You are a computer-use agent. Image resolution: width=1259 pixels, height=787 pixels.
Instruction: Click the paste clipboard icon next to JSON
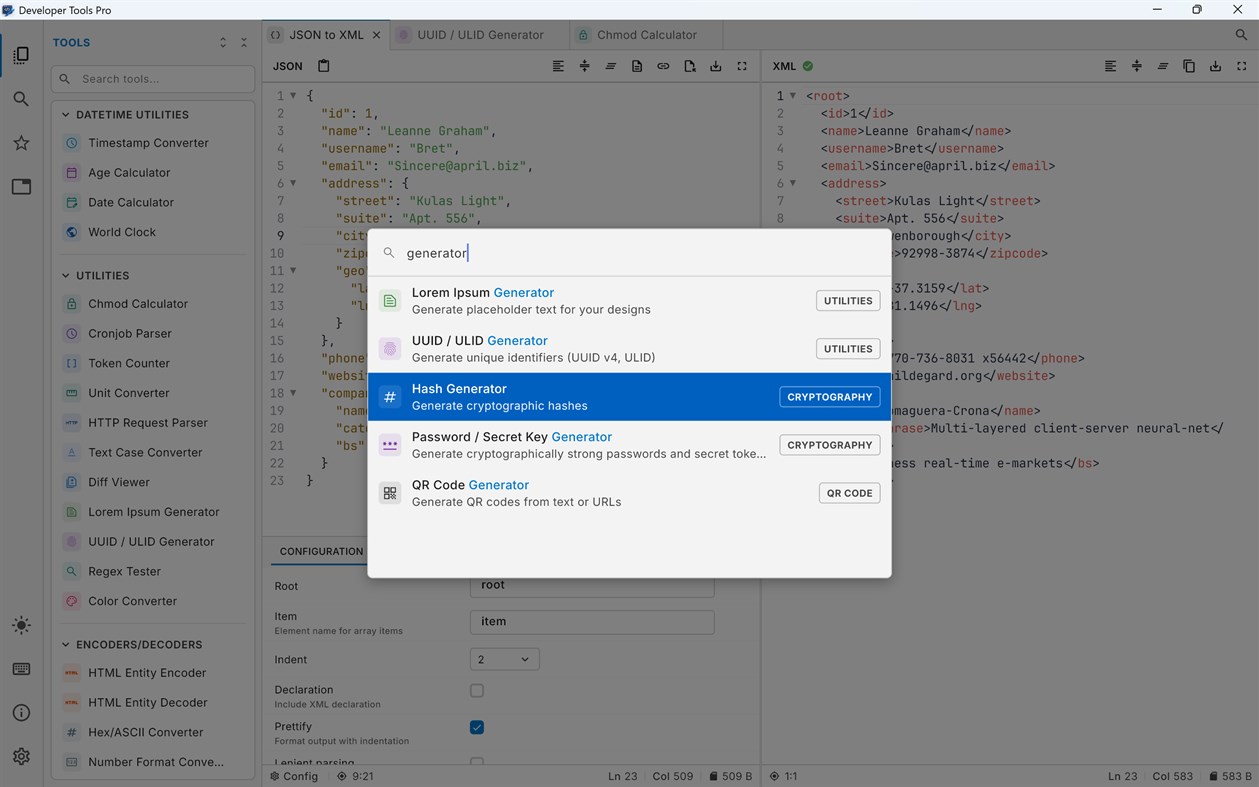(x=323, y=66)
